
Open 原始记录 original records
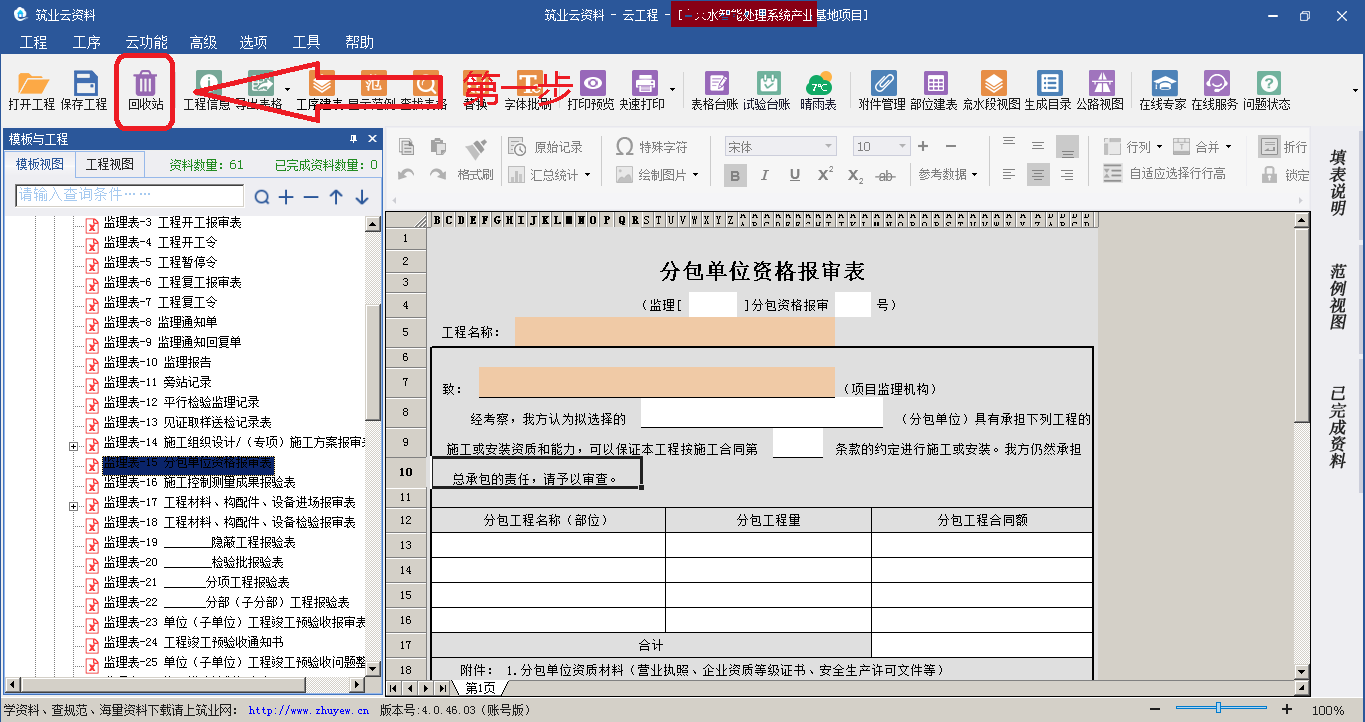pos(546,147)
